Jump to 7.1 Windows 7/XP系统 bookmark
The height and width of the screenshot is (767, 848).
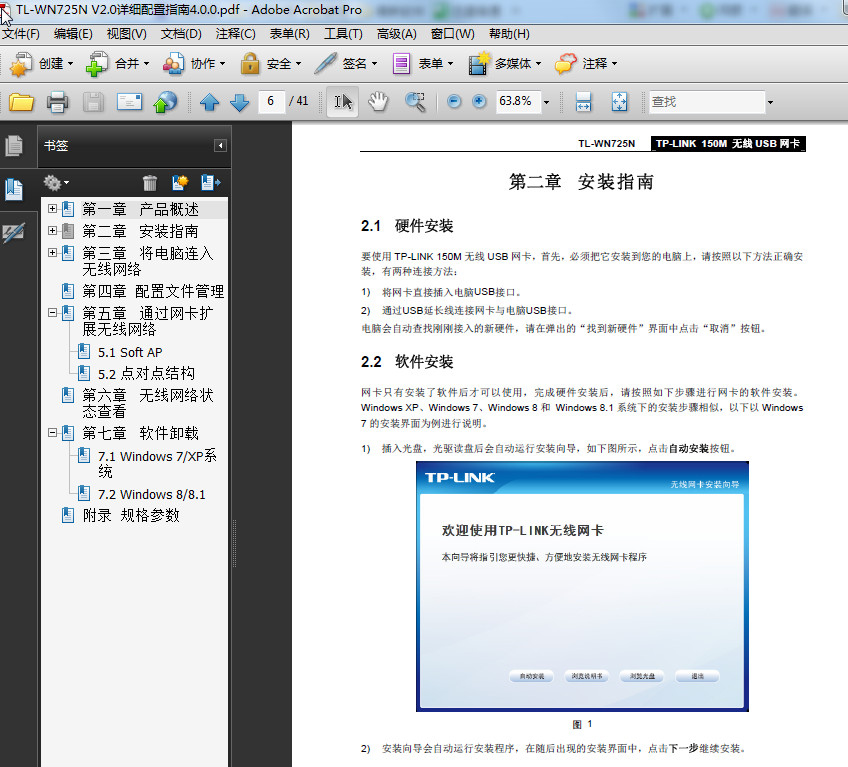pos(157,464)
